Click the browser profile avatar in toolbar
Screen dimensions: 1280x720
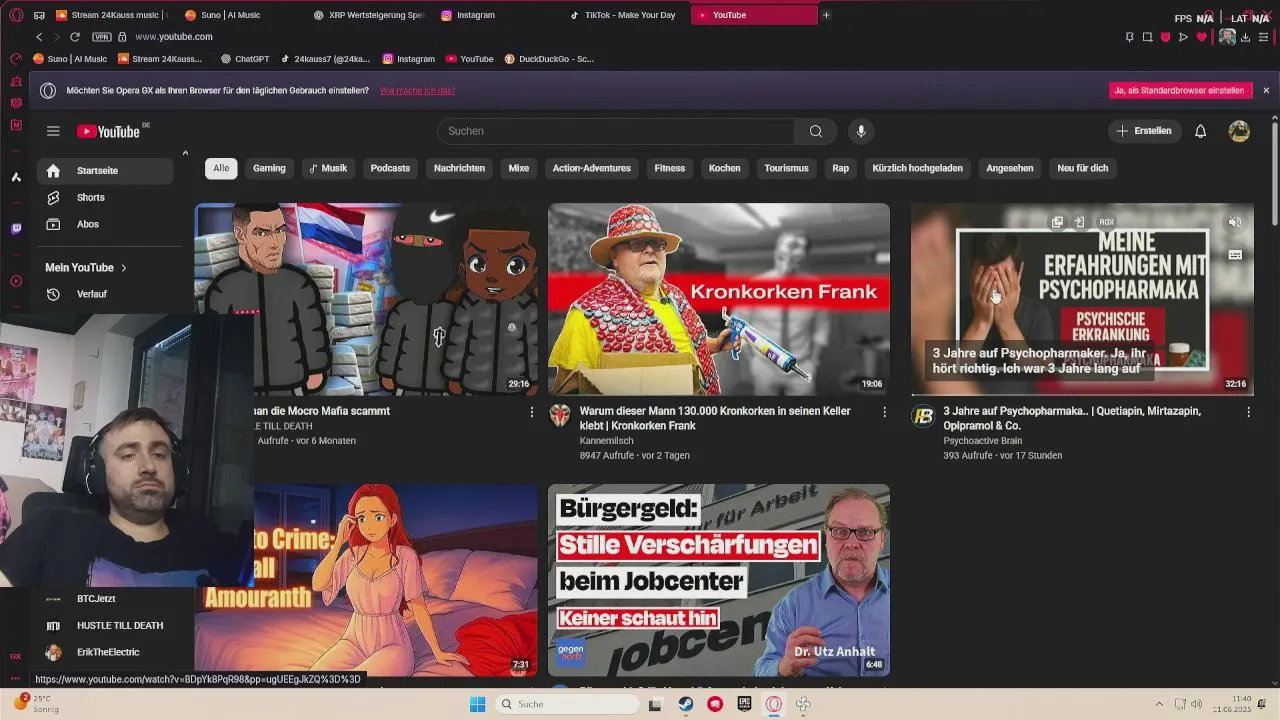coord(1227,37)
